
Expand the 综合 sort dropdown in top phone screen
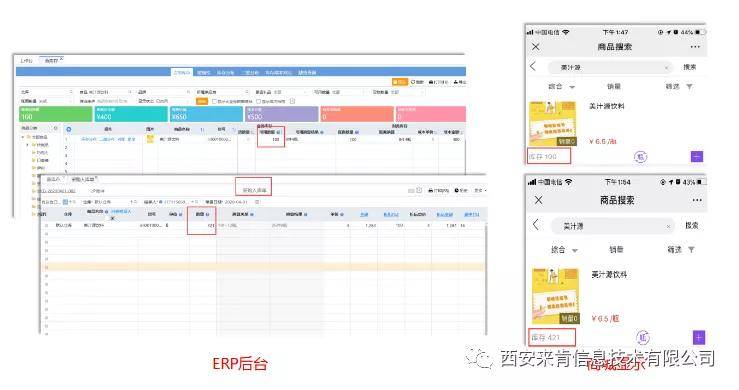[561, 87]
